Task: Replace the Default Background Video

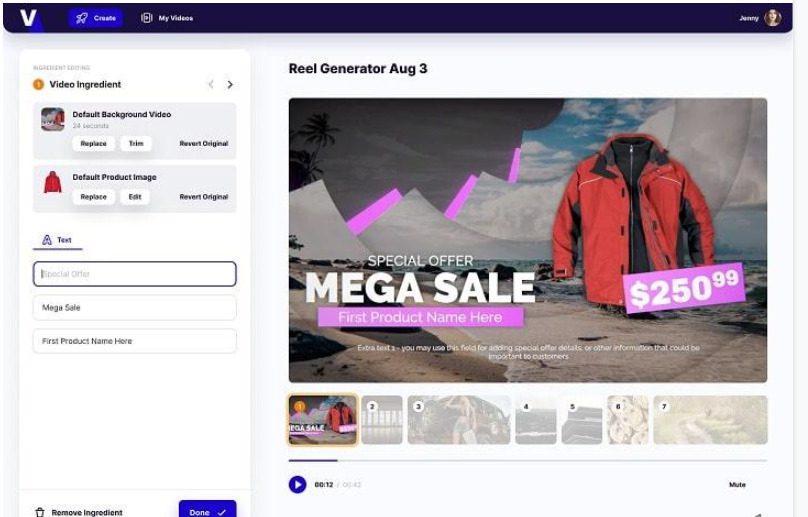Action: click(93, 144)
